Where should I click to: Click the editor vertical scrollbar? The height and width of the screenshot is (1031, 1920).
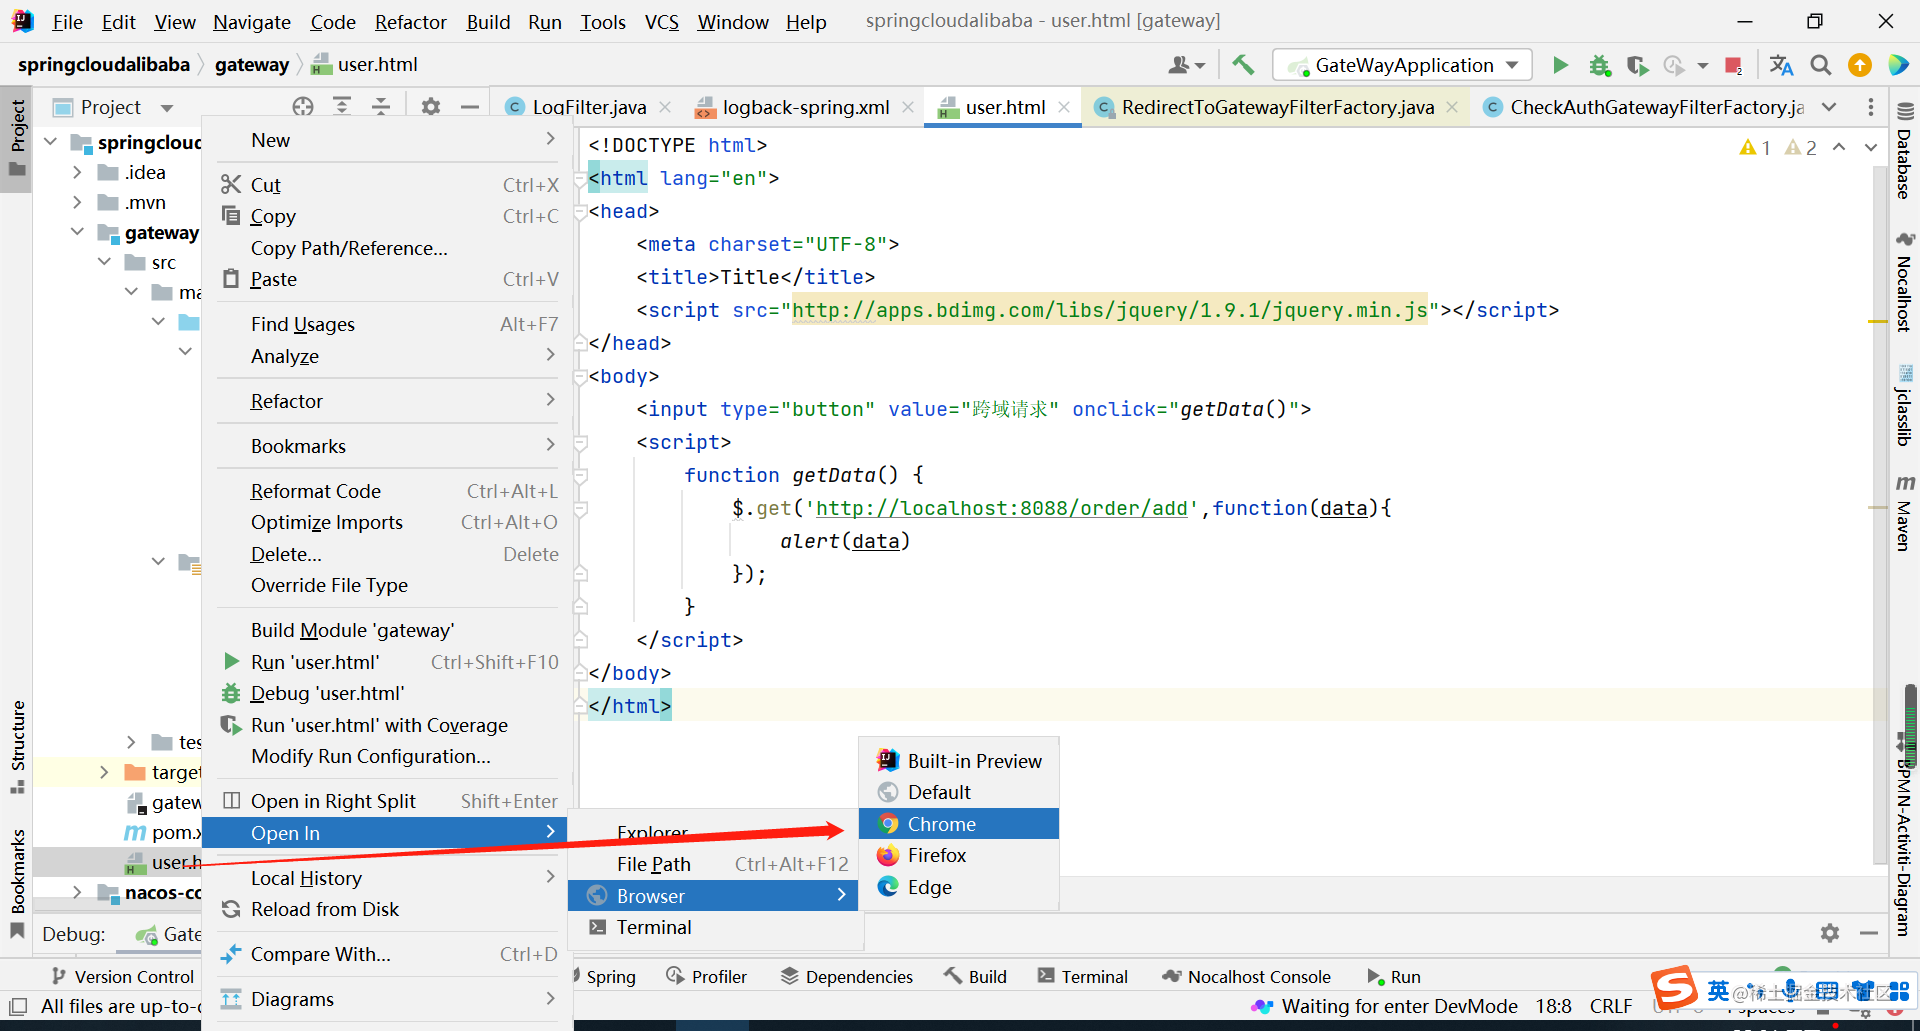(x=1880, y=515)
